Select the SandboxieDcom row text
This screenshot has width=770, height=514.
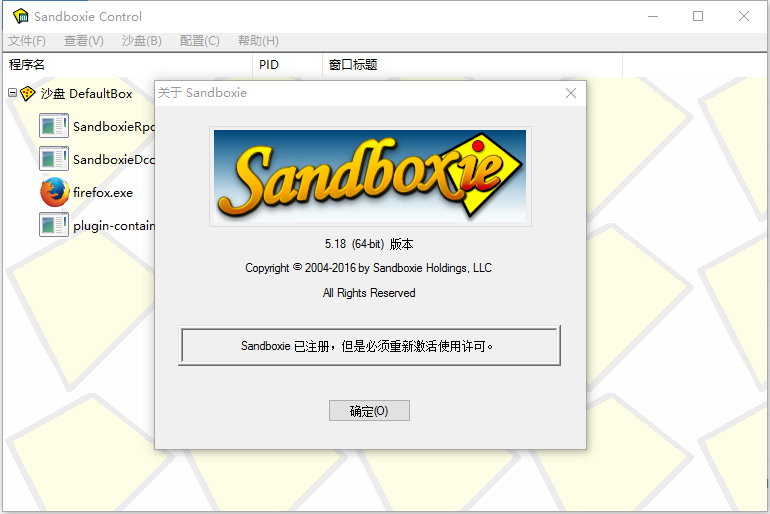coord(113,160)
